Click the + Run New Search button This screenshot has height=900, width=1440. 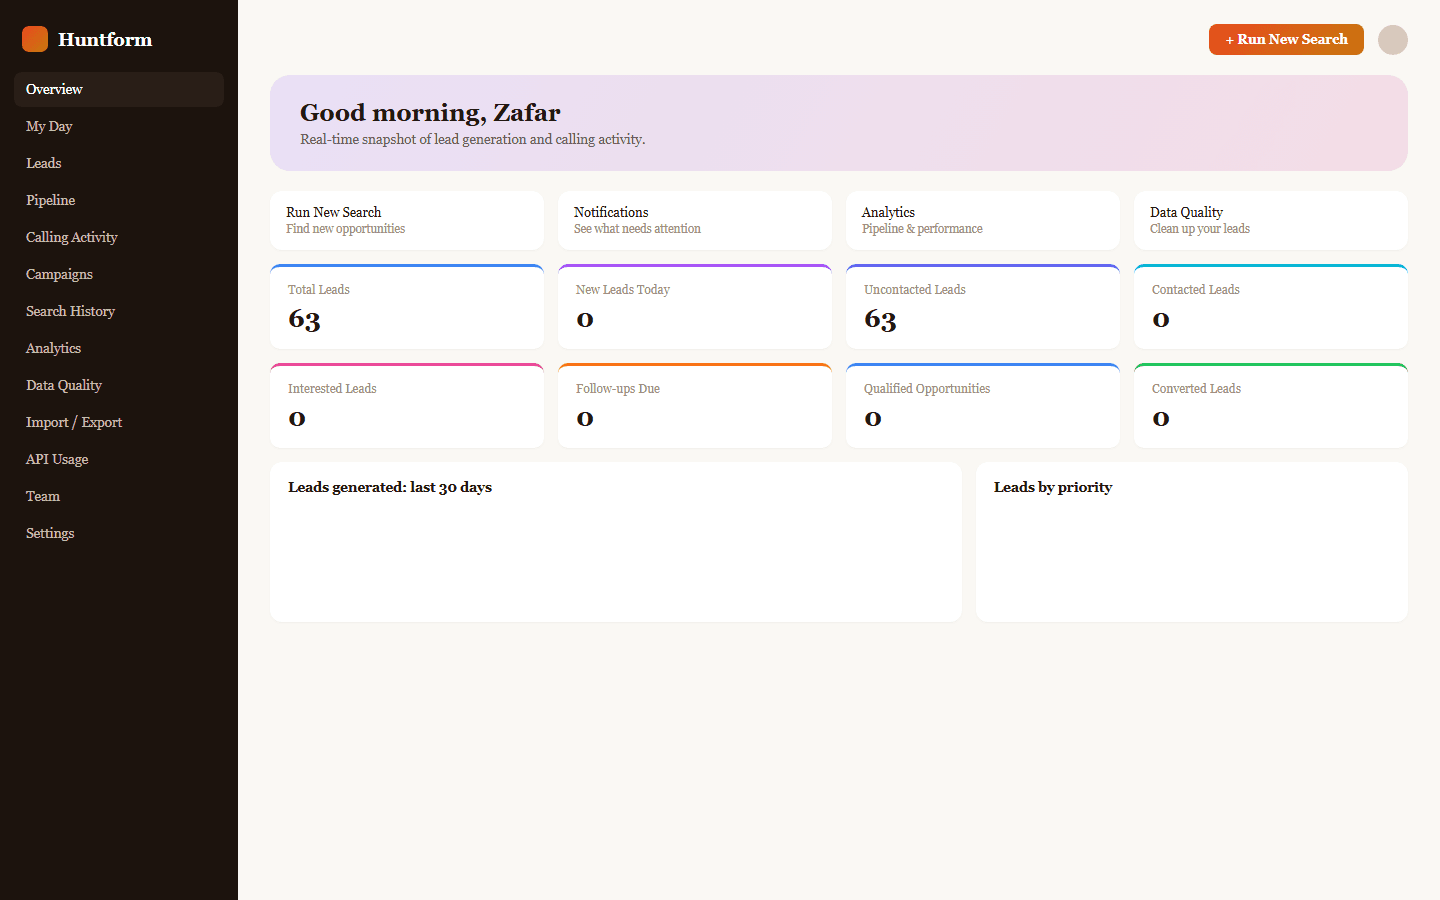pos(1286,40)
